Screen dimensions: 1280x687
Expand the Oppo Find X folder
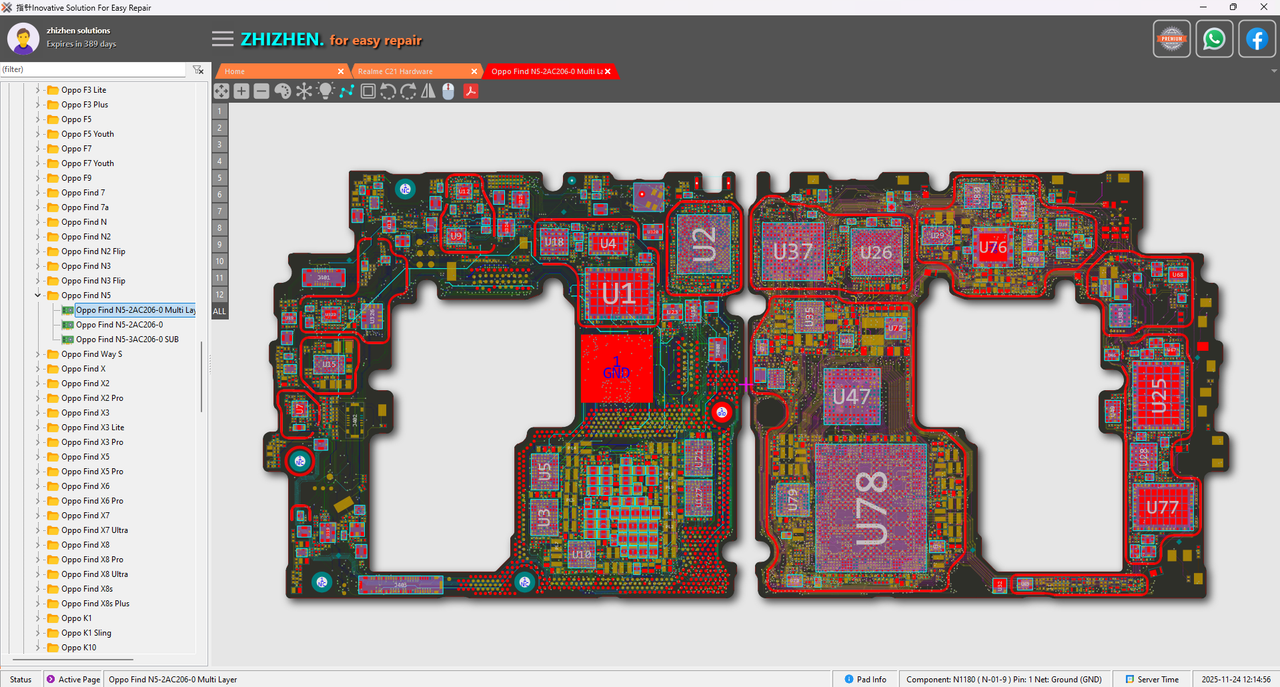pos(38,369)
